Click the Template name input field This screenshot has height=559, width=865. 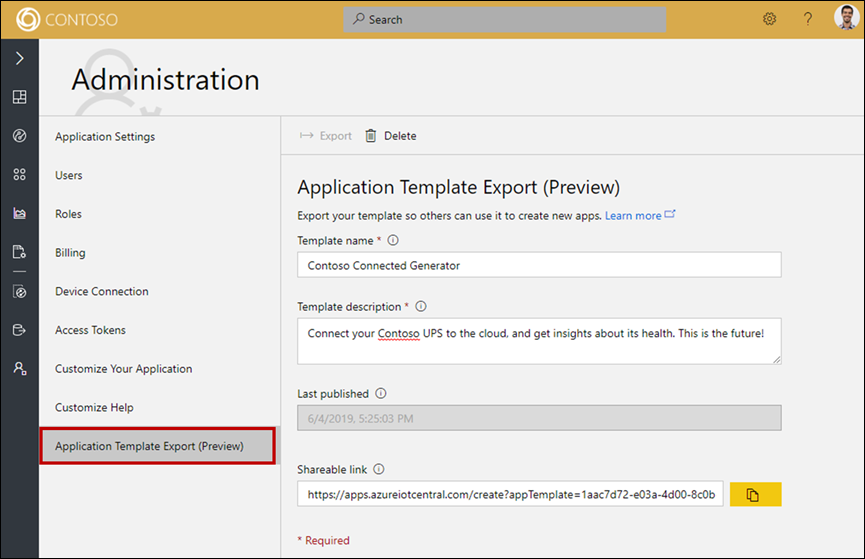pyautogui.click(x=539, y=265)
